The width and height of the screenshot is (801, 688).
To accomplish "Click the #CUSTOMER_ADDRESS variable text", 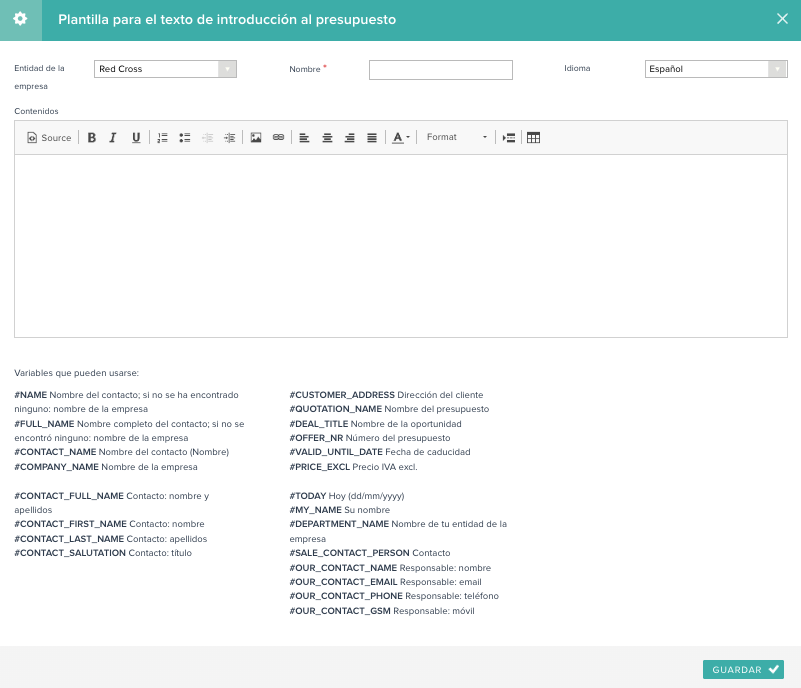I will pos(342,395).
